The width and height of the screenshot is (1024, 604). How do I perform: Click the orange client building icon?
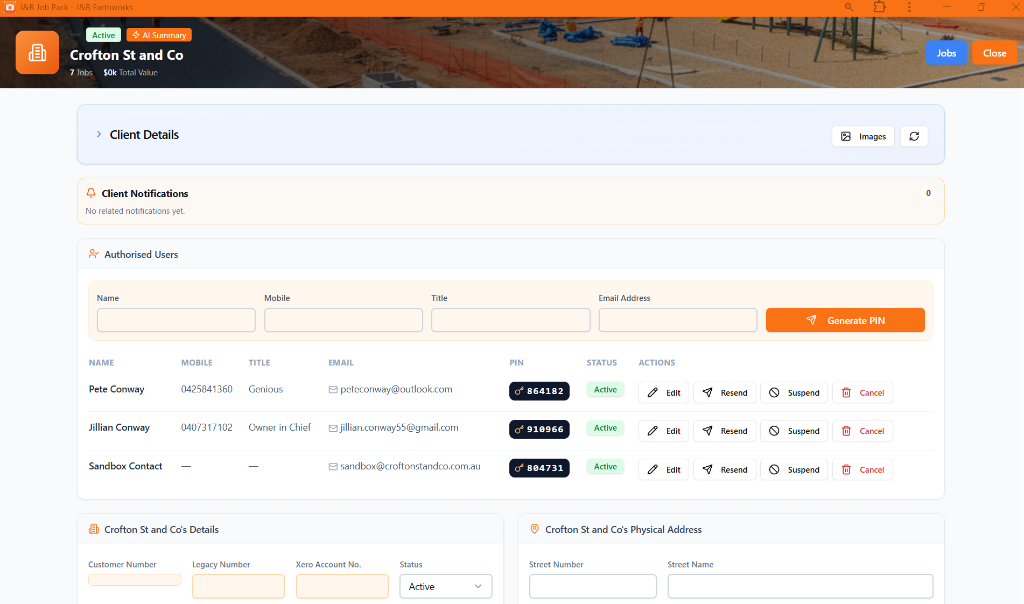37,52
